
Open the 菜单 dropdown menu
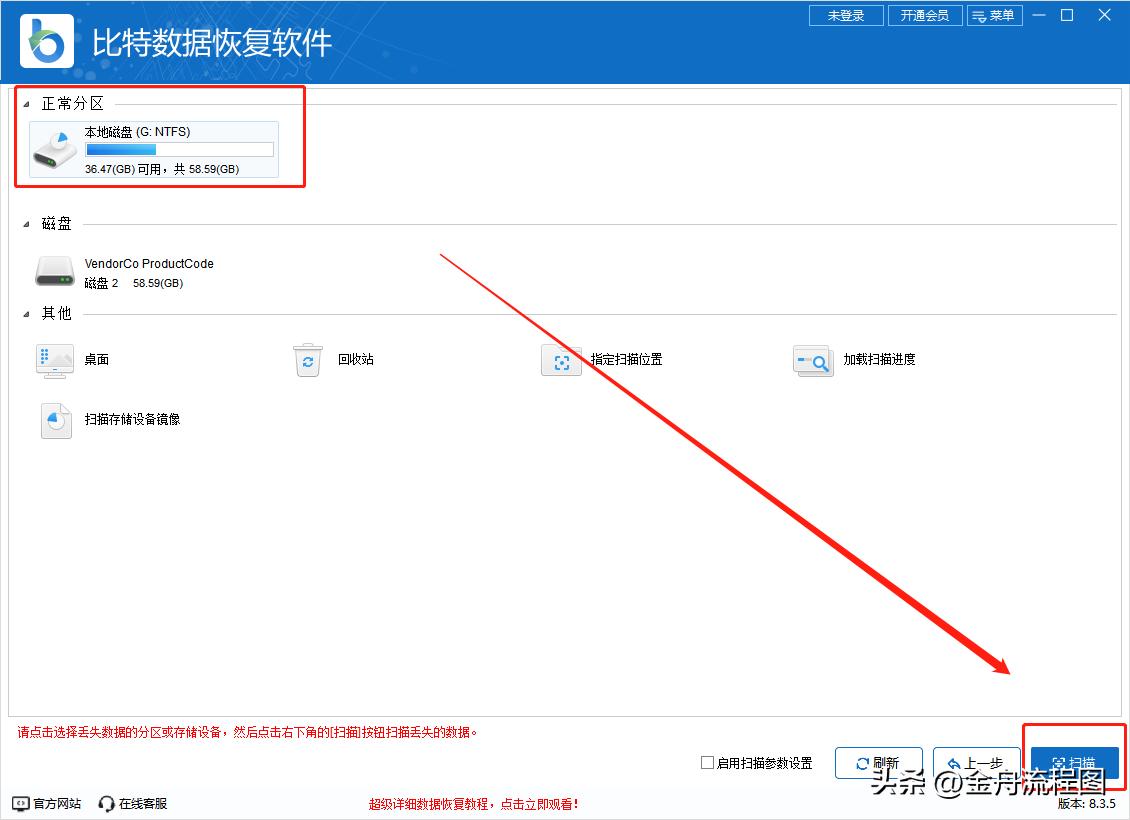[995, 15]
